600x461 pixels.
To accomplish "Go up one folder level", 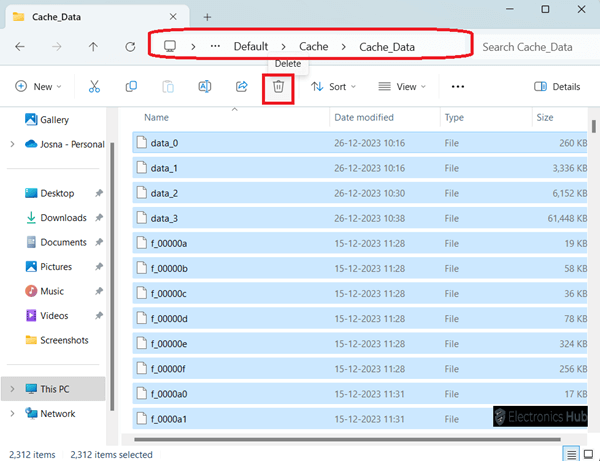I will [x=93, y=47].
